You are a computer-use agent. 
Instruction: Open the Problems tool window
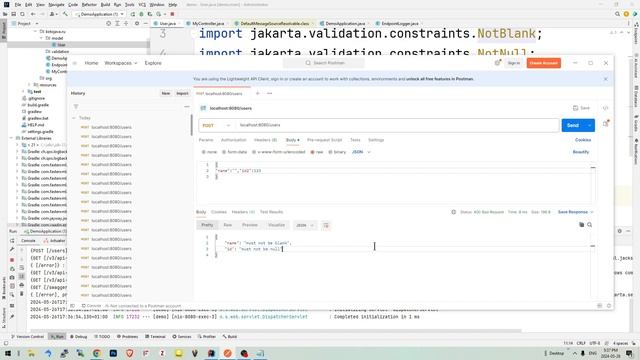[127, 337]
